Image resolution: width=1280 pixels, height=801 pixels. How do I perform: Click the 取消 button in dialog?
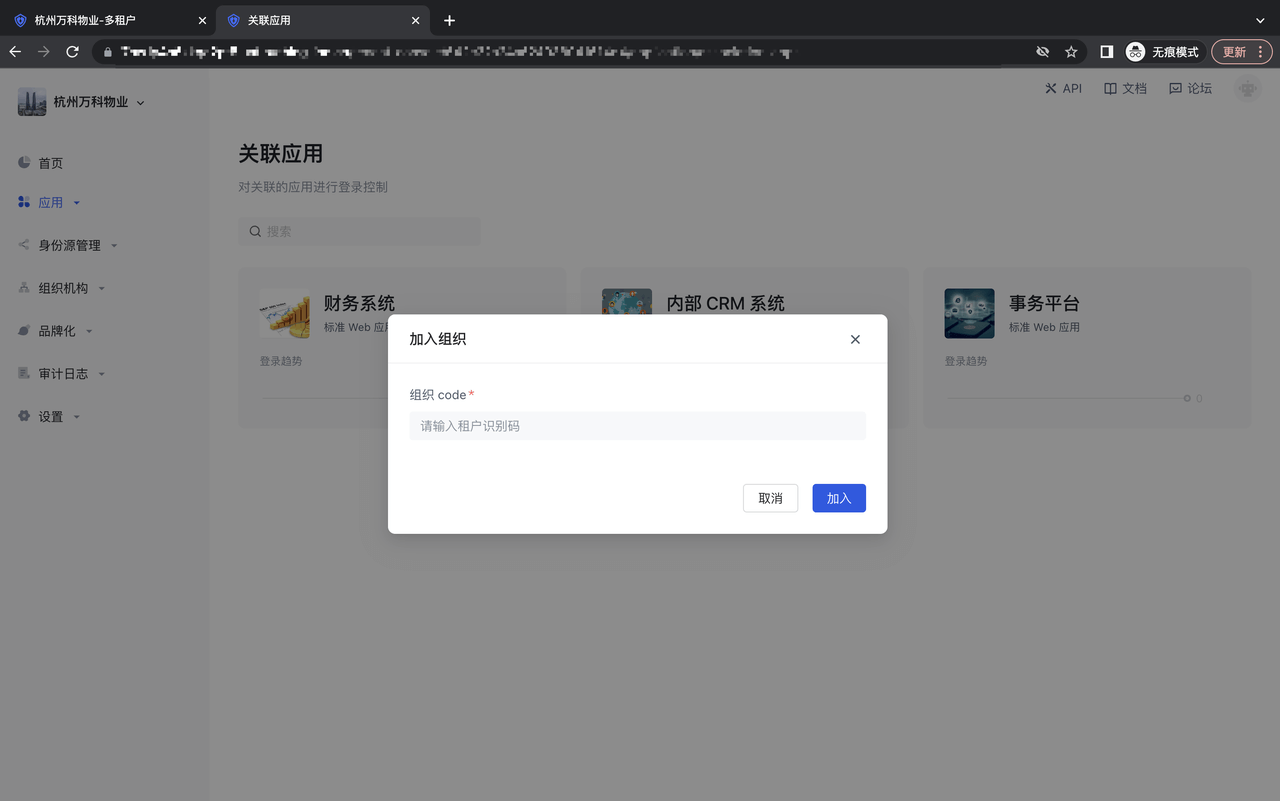(770, 498)
